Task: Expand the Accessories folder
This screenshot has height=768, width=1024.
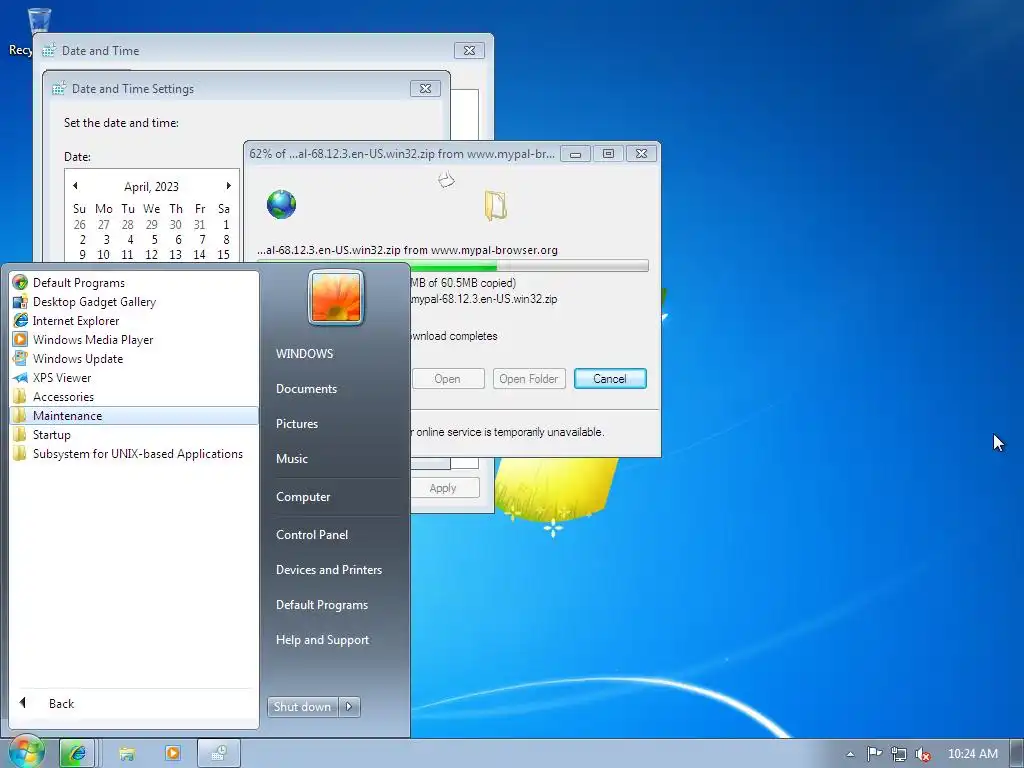Action: click(x=63, y=396)
